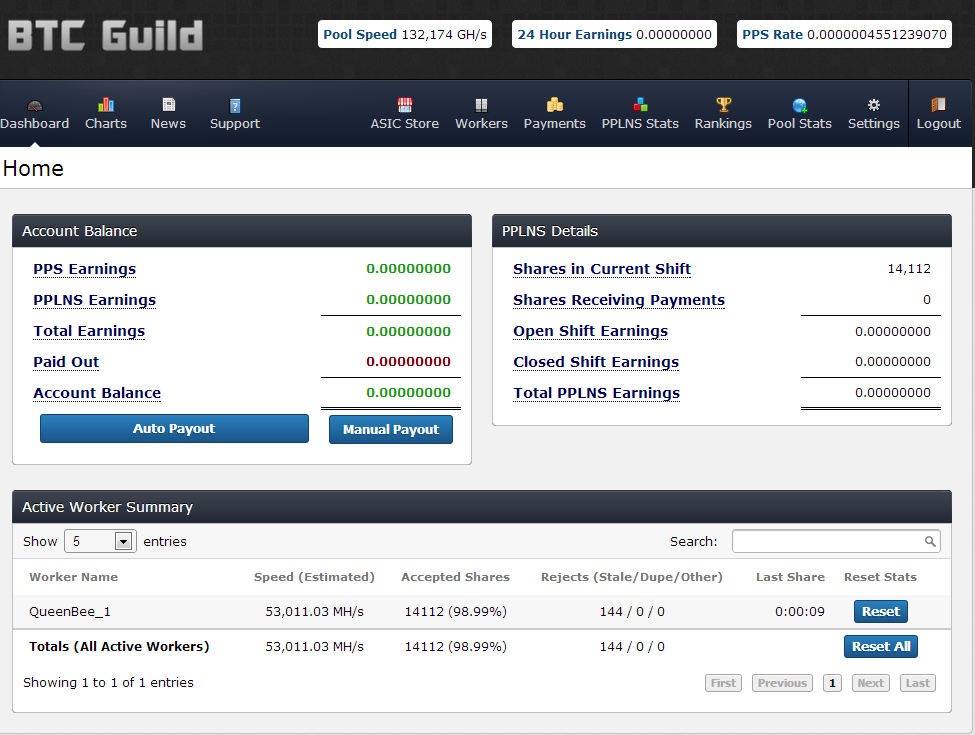This screenshot has width=975, height=735.
Task: Expand the Show entries dropdown
Action: point(100,541)
